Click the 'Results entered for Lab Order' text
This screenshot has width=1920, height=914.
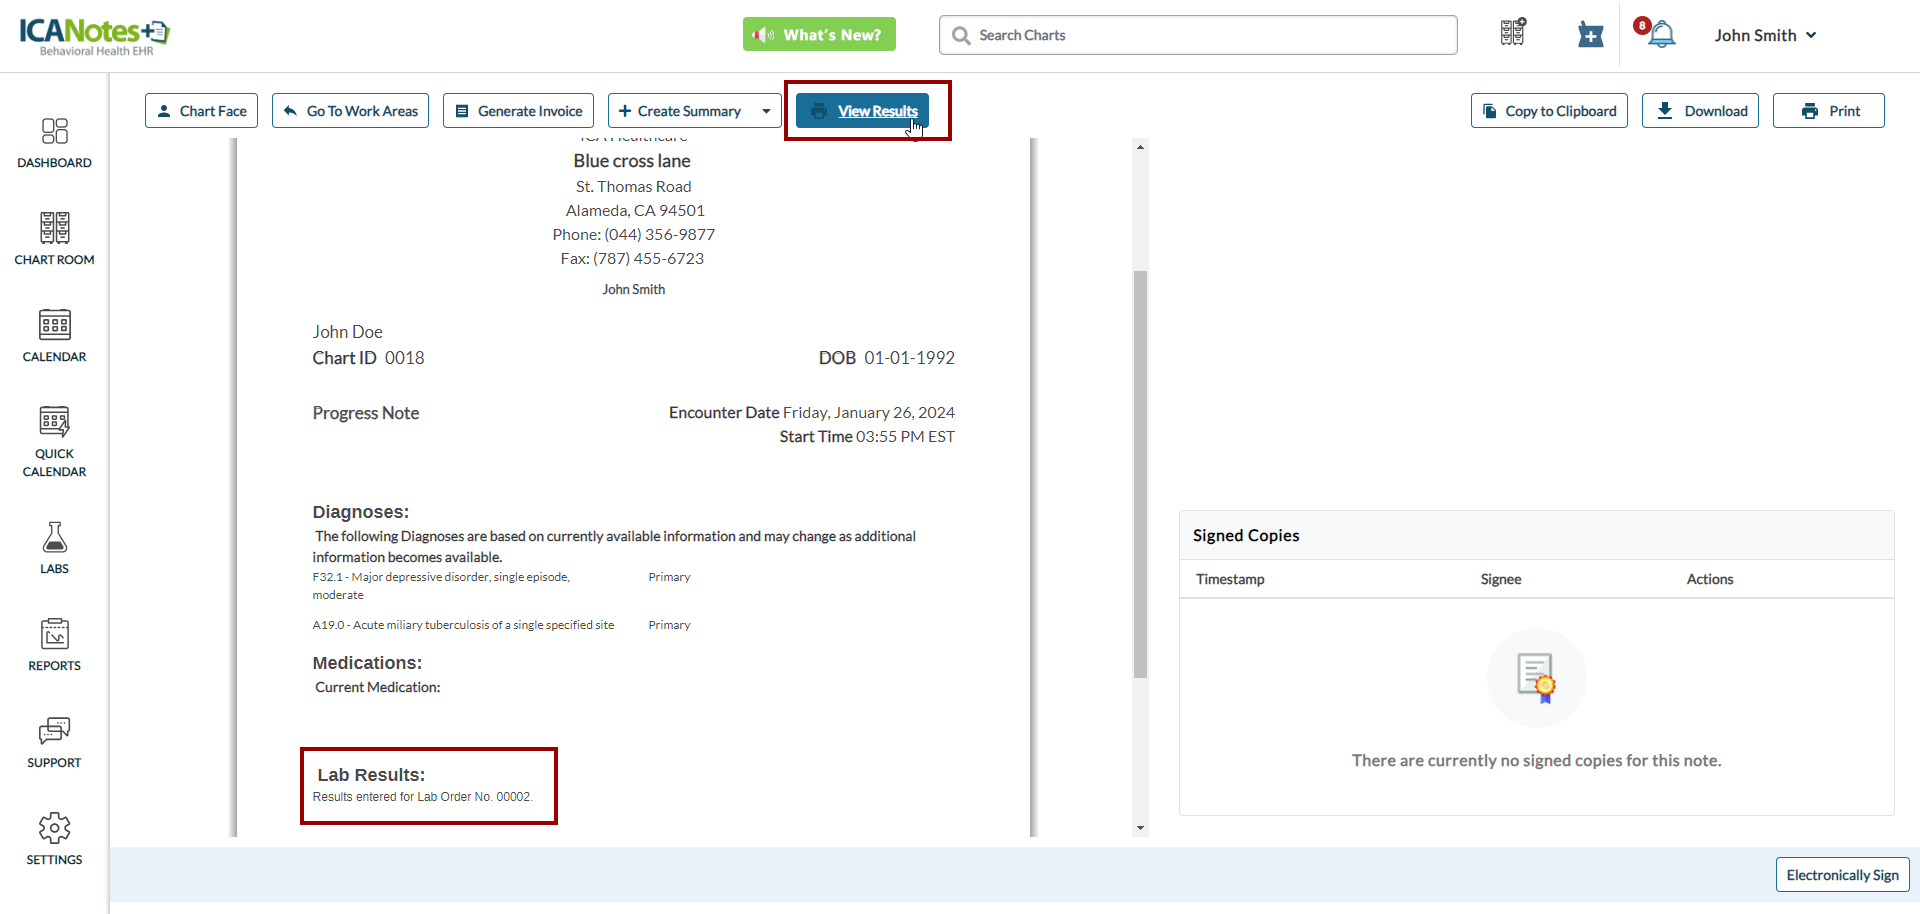[x=422, y=797]
